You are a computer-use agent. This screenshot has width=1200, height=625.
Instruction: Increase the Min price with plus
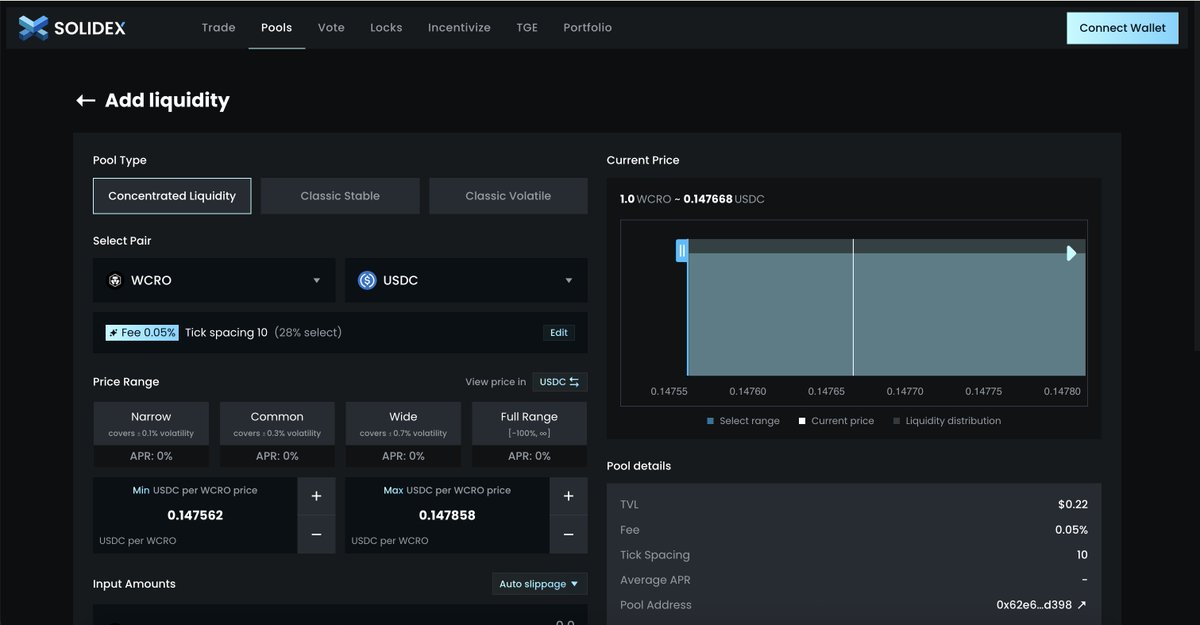click(x=316, y=496)
